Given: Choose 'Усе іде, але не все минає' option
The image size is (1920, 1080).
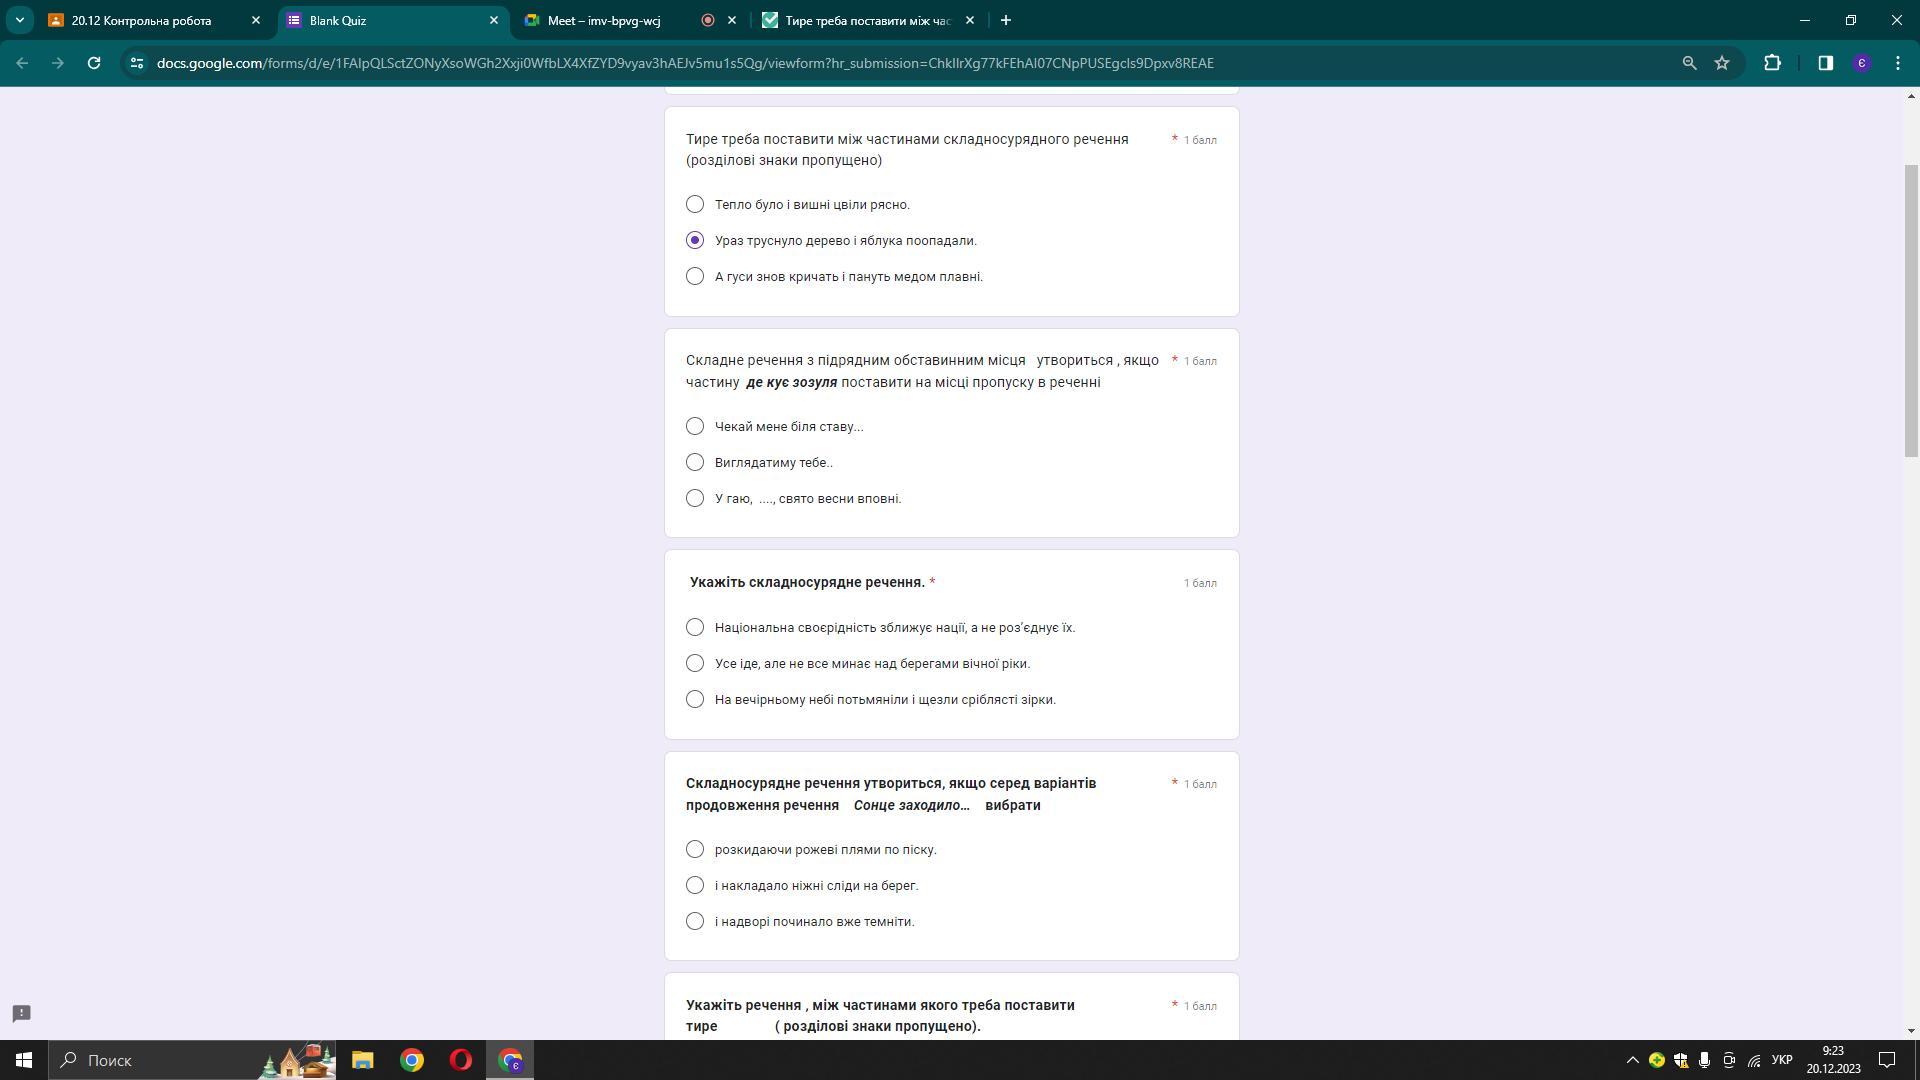Looking at the screenshot, I should pyautogui.click(x=695, y=663).
